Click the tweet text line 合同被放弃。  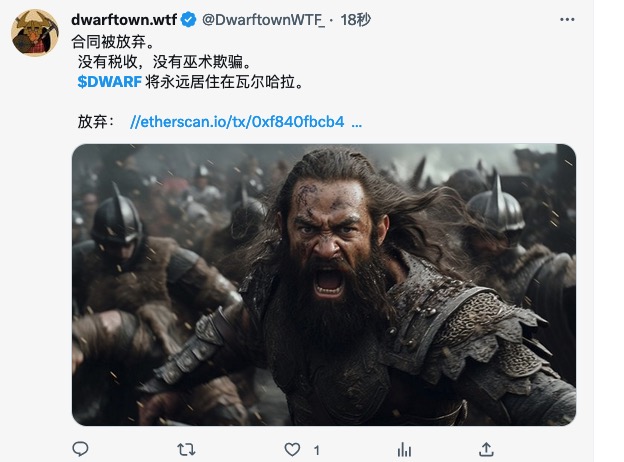[113, 41]
